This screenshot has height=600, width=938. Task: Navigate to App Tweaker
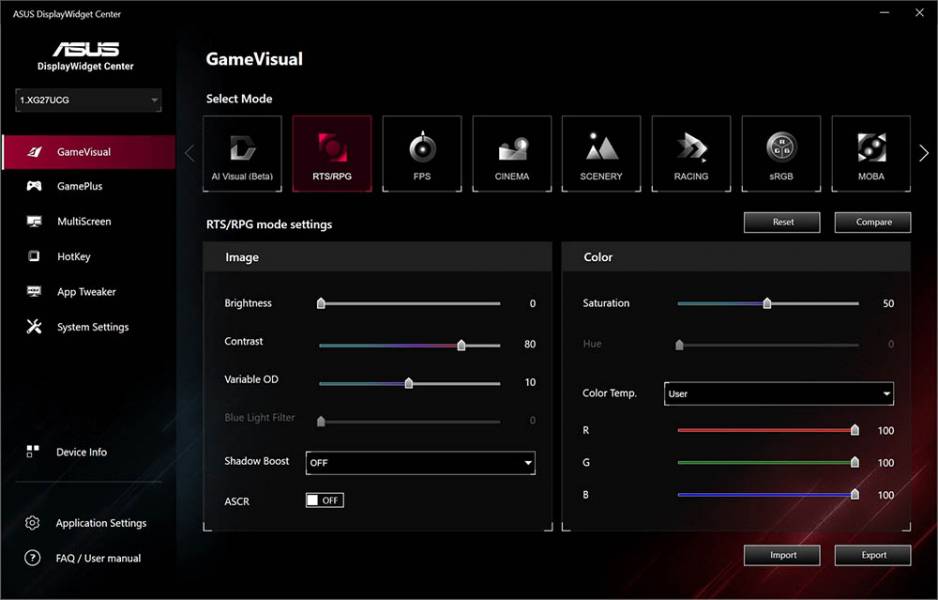pyautogui.click(x=87, y=292)
